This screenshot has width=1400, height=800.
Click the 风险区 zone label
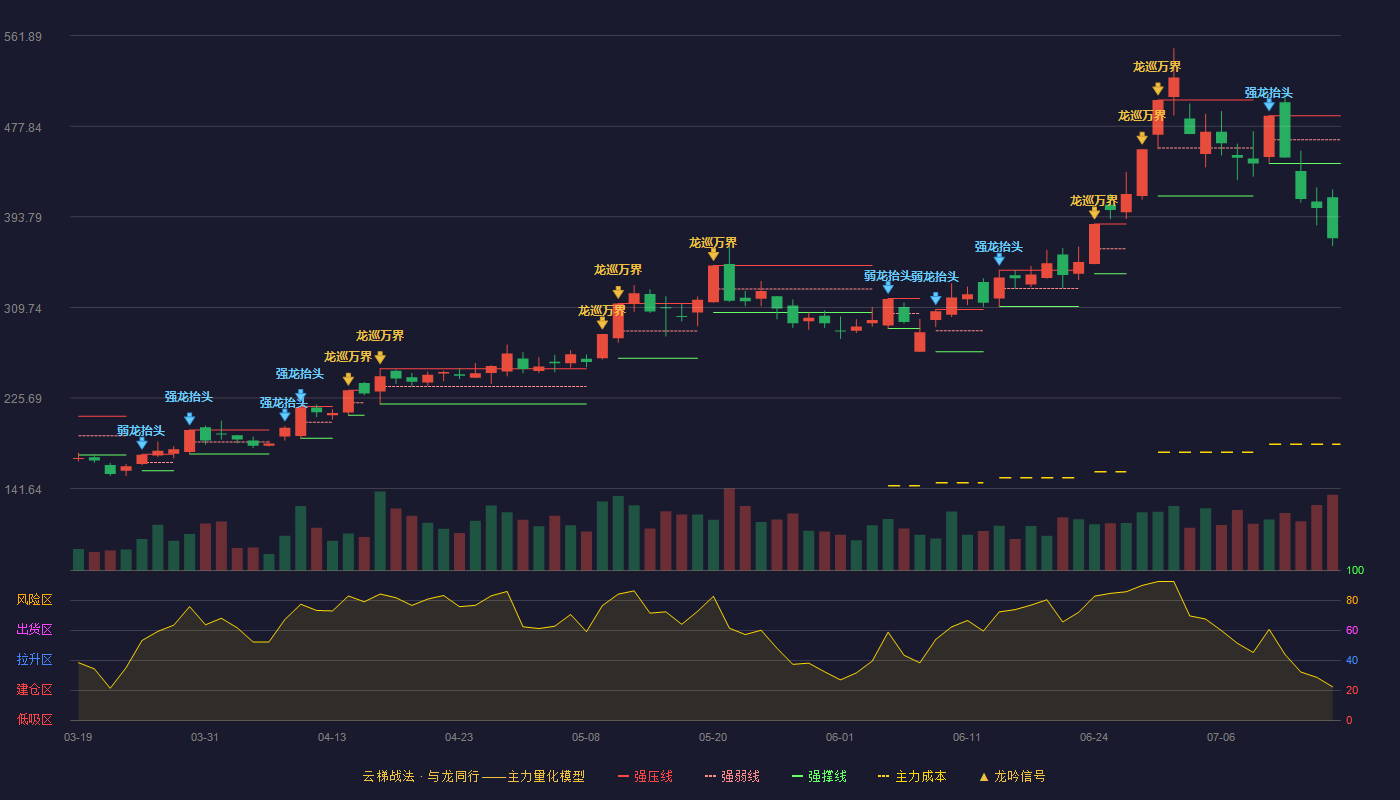(x=34, y=600)
